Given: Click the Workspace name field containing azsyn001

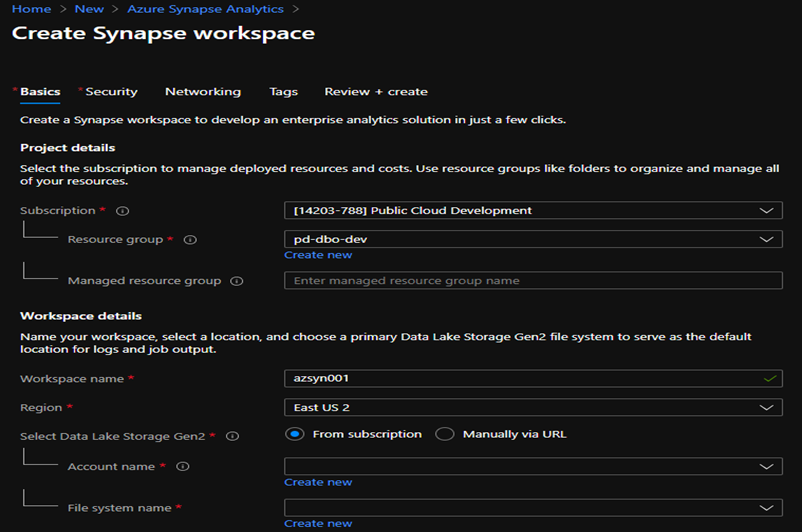Looking at the screenshot, I should click(533, 379).
